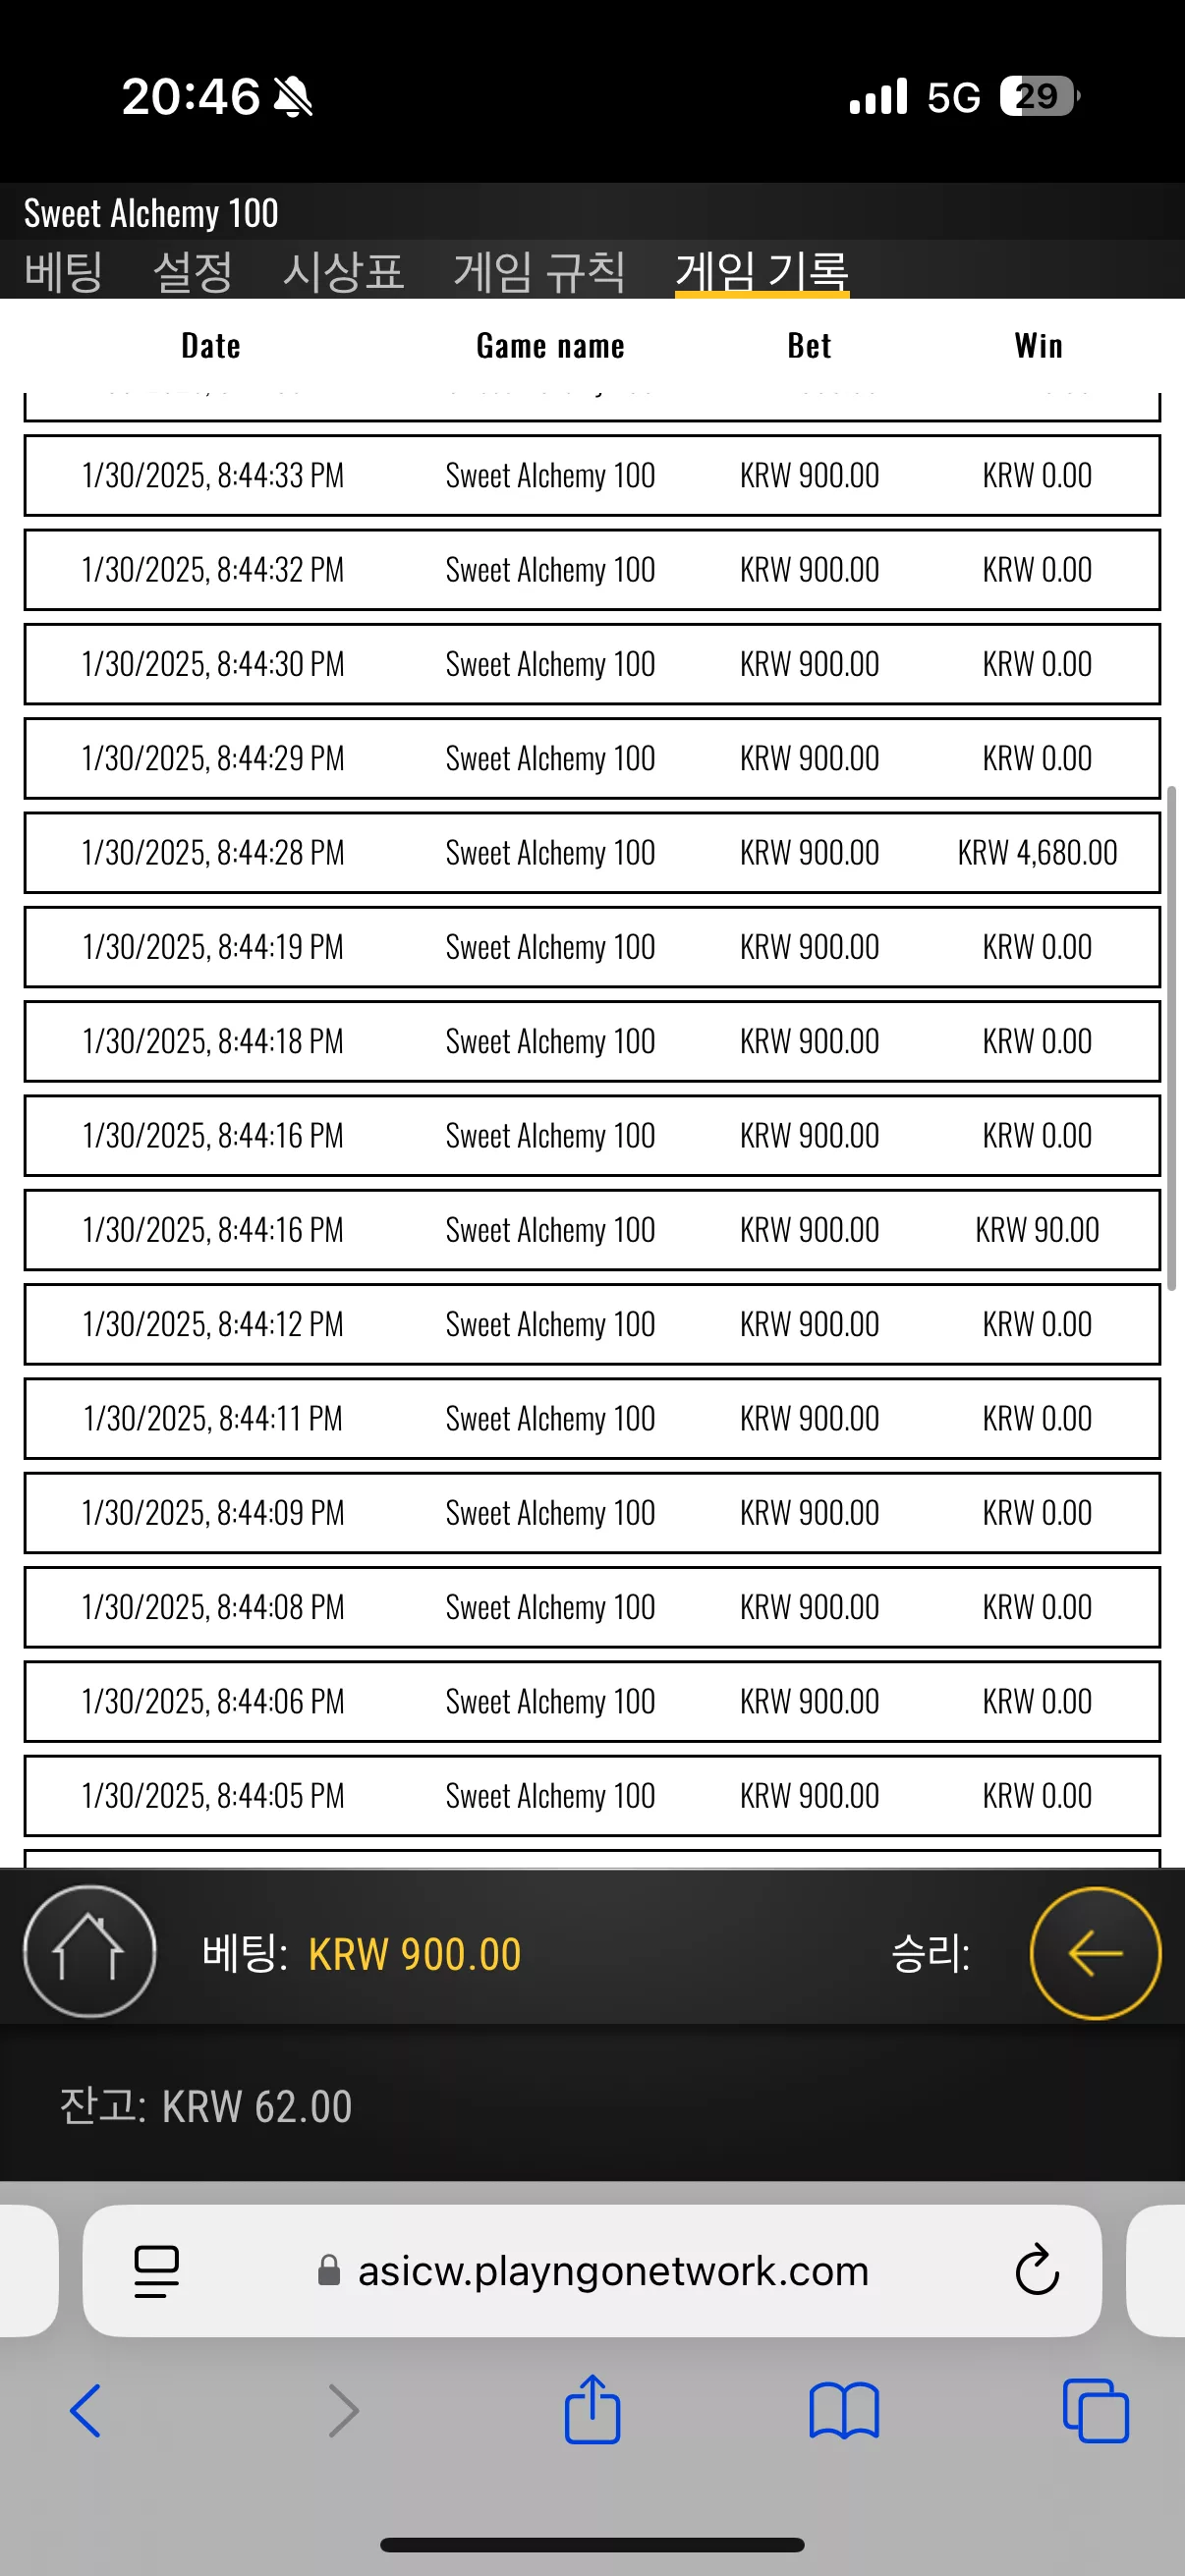Tap the 8:44:05 PM game record row

pos(592,1795)
